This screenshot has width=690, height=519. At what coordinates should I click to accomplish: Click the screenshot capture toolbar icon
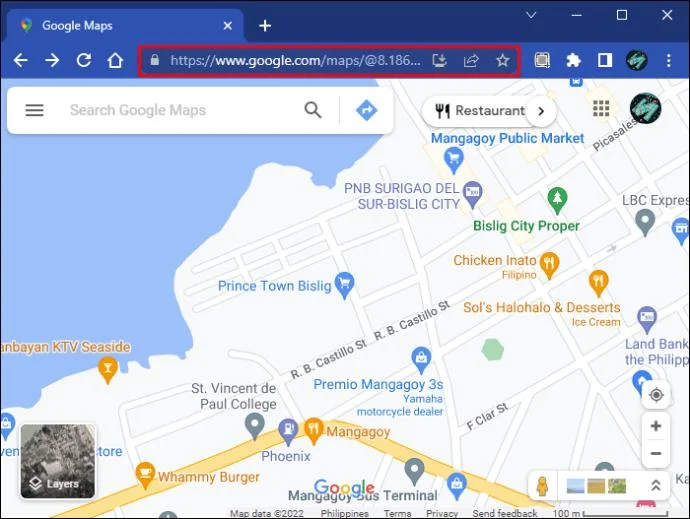pyautogui.click(x=542, y=60)
